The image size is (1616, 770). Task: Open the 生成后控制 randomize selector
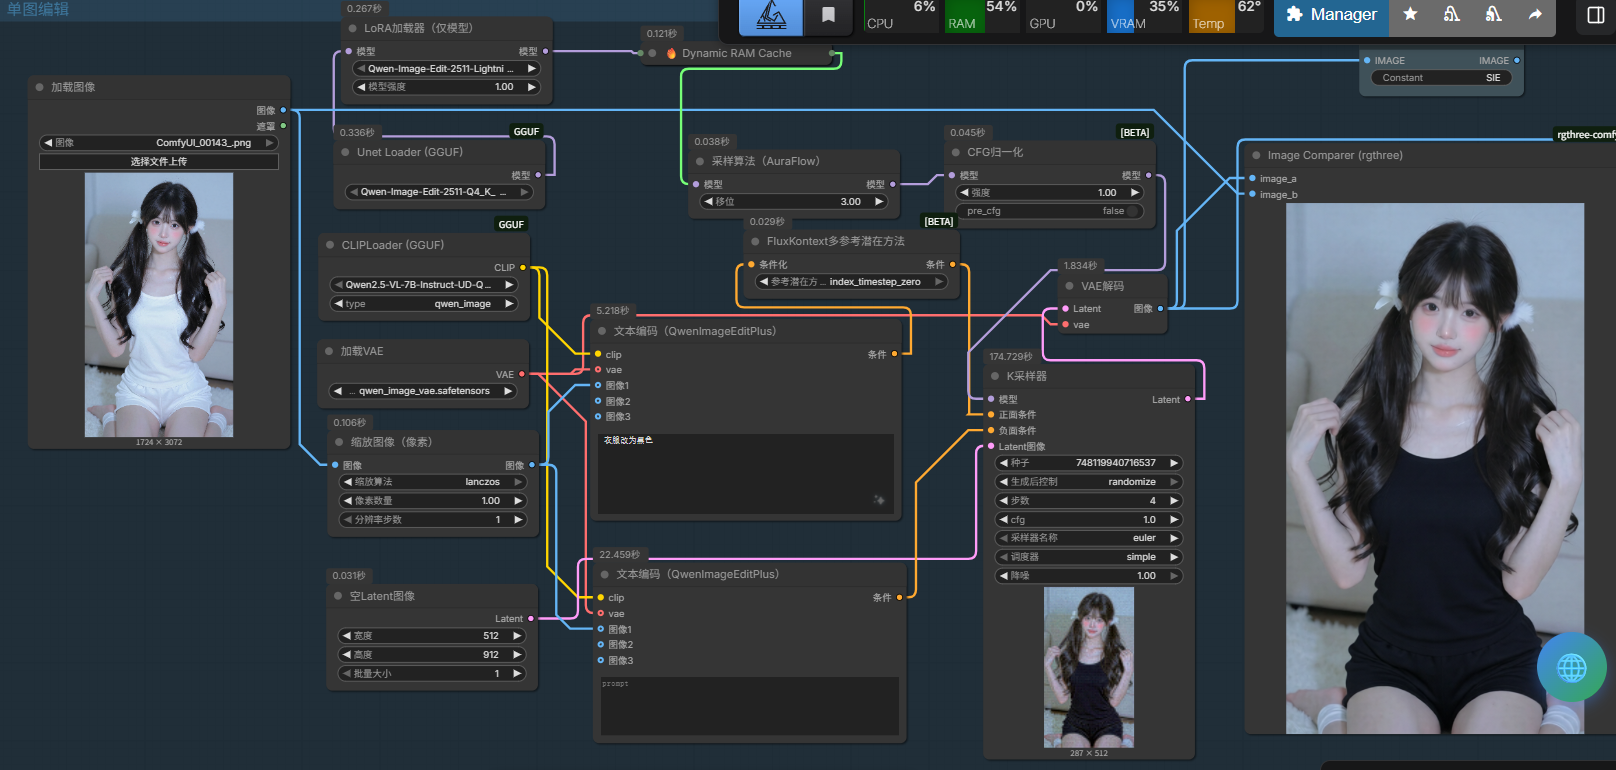1089,482
